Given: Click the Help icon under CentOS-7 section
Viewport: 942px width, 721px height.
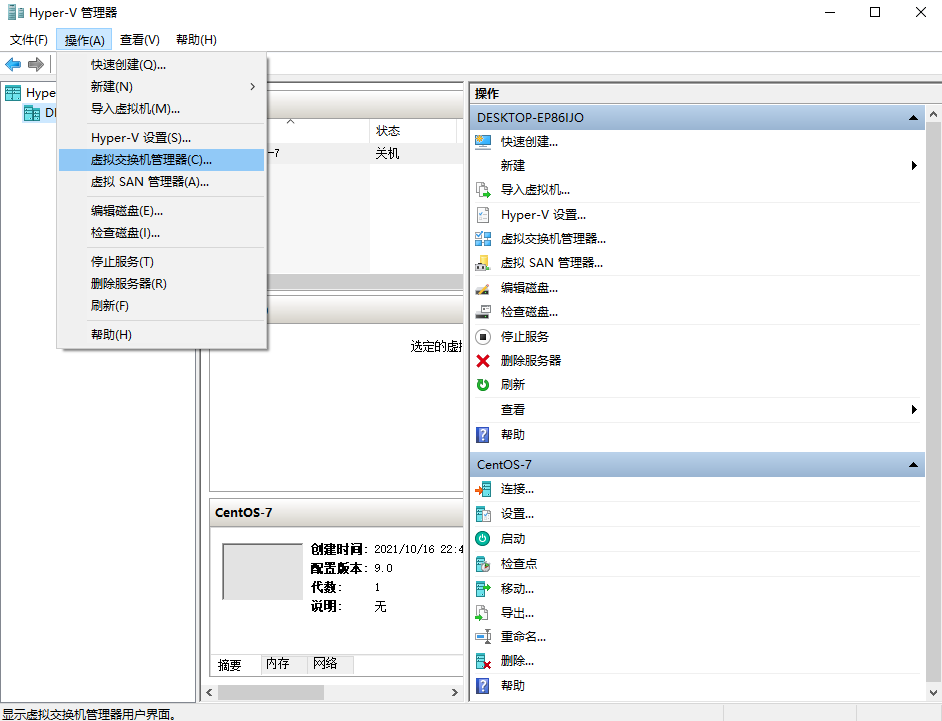Looking at the screenshot, I should click(x=482, y=686).
